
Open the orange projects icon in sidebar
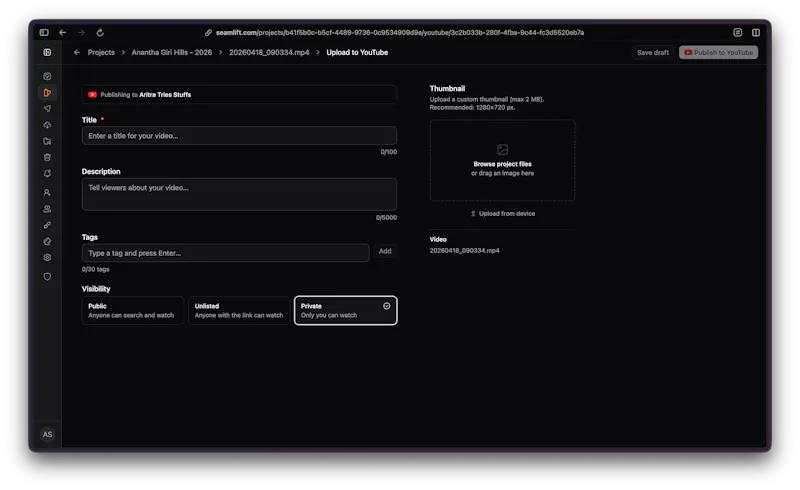pos(47,92)
